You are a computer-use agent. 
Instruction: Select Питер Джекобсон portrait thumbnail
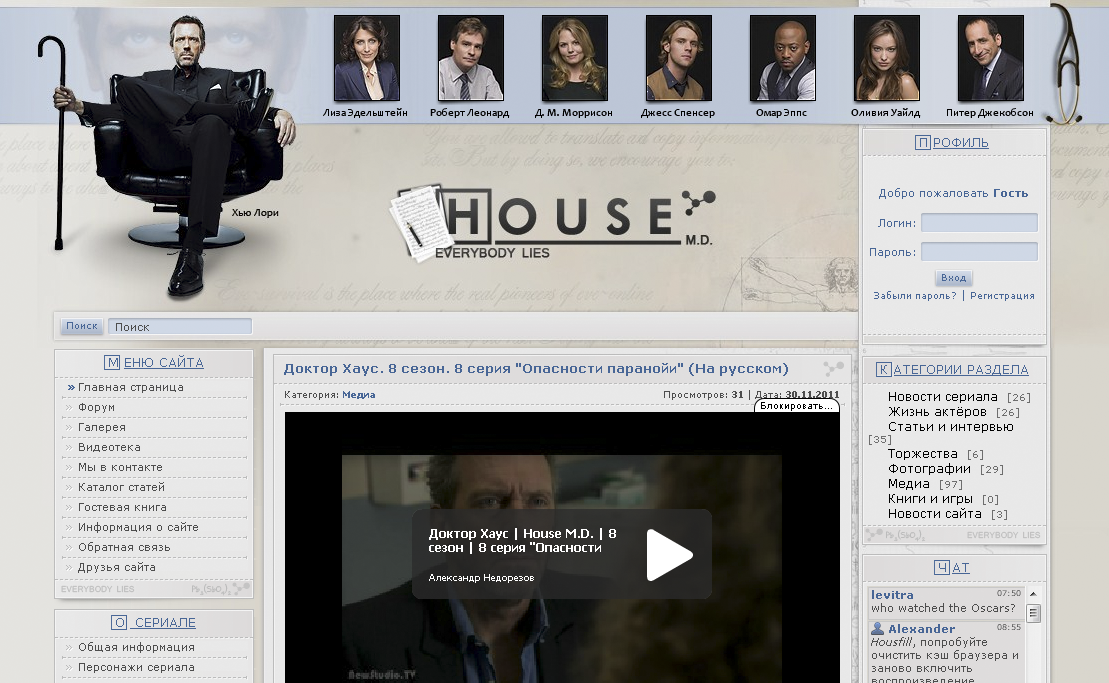pyautogui.click(x=990, y=58)
